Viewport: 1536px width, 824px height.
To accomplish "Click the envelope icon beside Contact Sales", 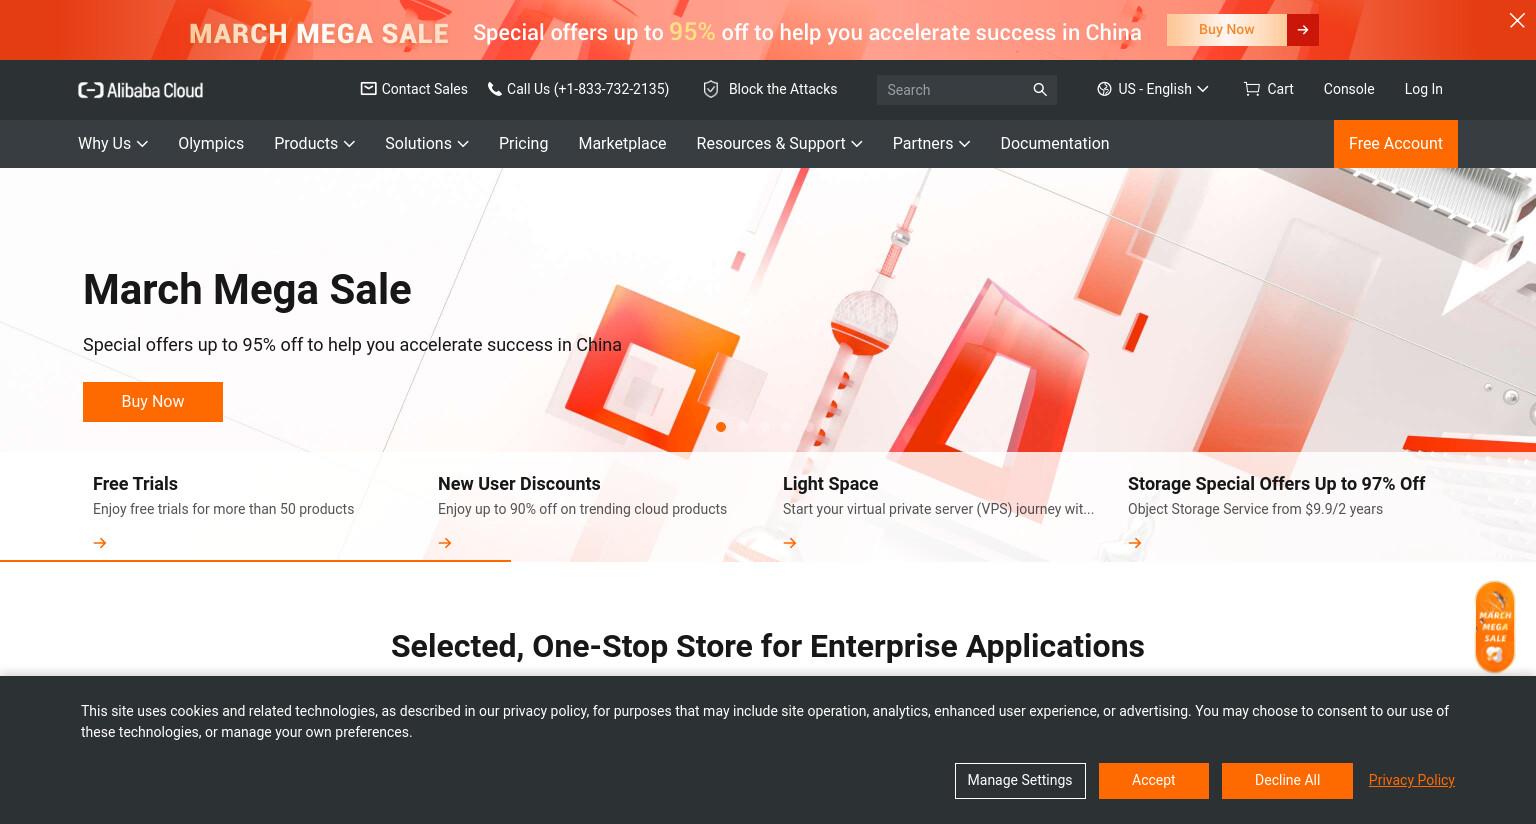I will pyautogui.click(x=368, y=89).
